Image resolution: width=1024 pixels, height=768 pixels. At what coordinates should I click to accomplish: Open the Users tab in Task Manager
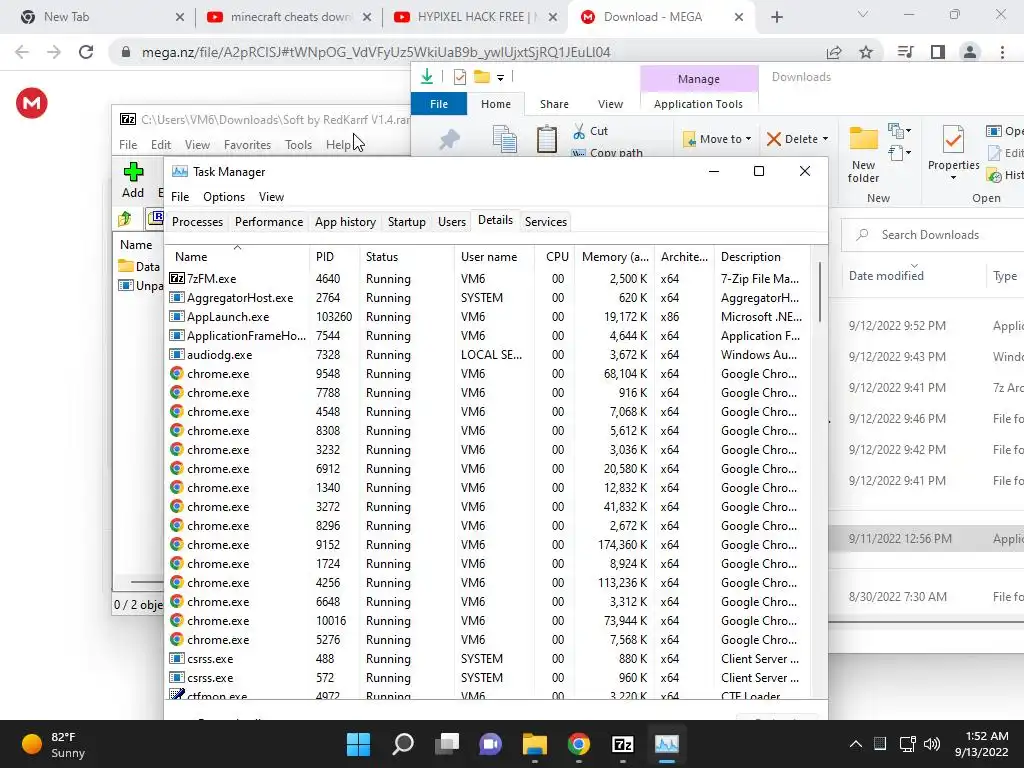point(451,222)
